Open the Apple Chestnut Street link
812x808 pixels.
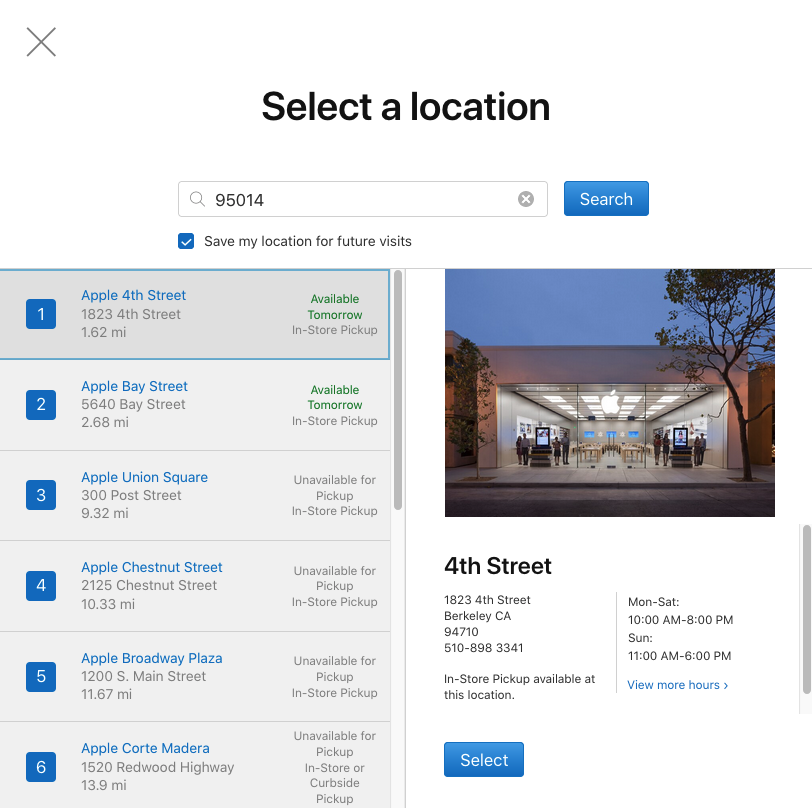point(152,567)
